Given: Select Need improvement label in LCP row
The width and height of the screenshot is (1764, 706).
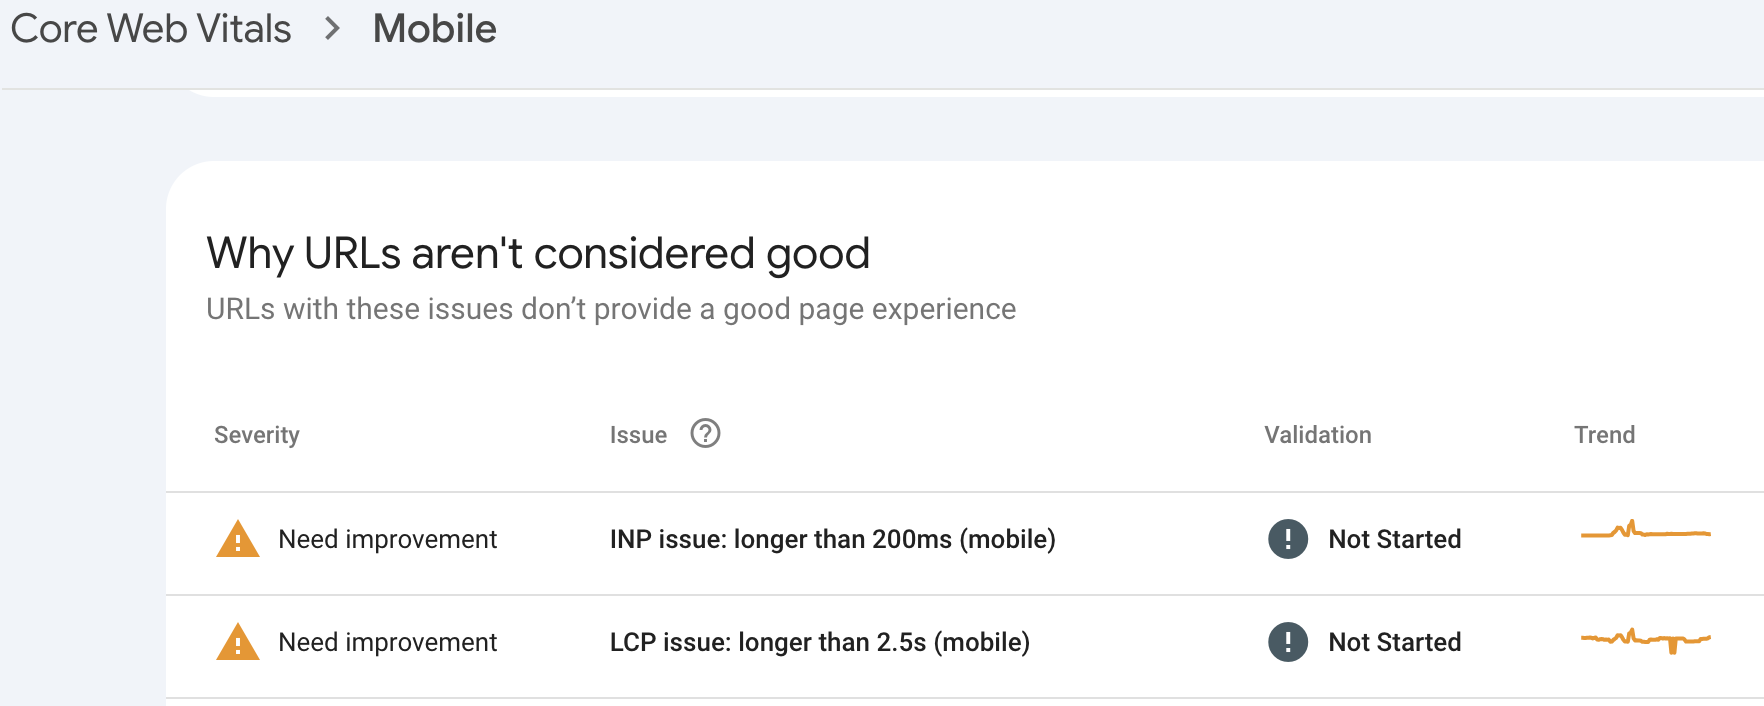Looking at the screenshot, I should pyautogui.click(x=387, y=642).
